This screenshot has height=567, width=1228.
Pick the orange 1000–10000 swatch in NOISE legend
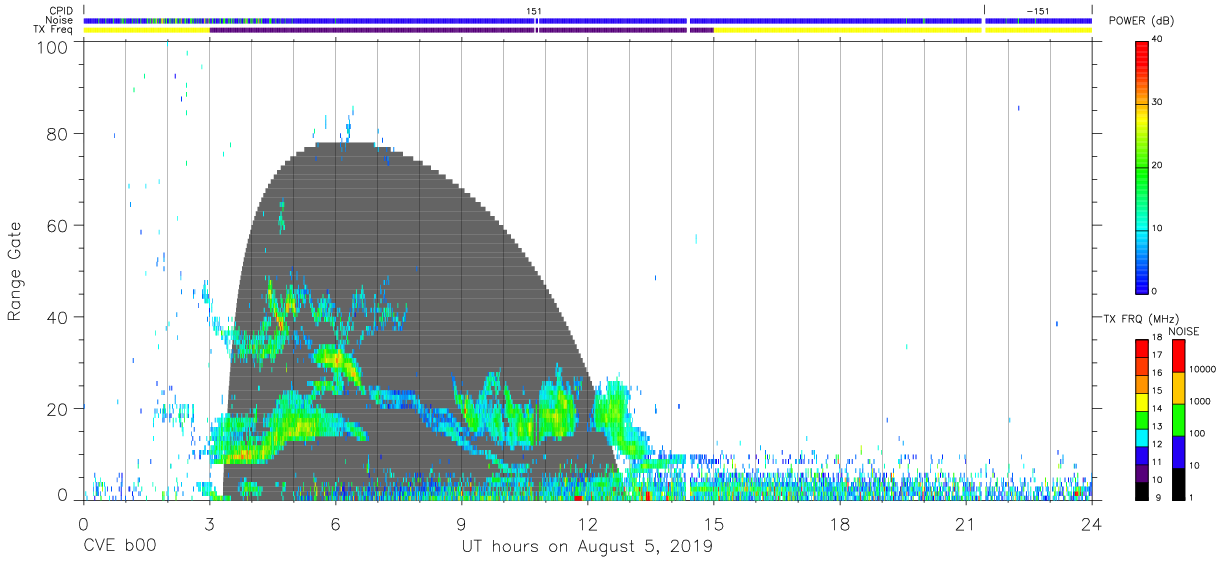pos(1178,388)
